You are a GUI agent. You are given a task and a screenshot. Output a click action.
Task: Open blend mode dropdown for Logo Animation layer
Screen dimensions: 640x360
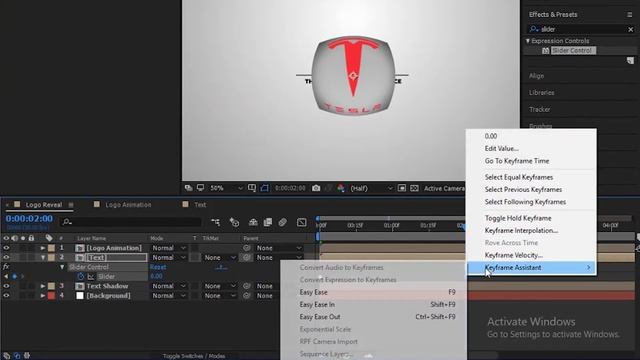pos(169,248)
